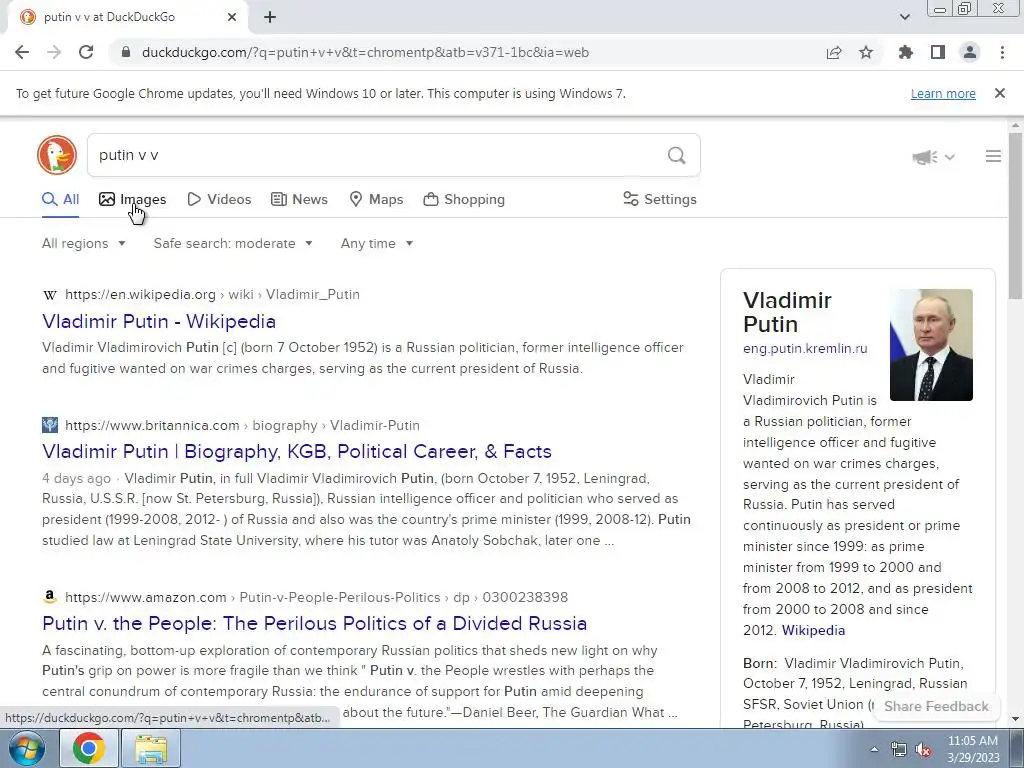
Task: Close the 'putin v v' tab
Action: tap(232, 17)
